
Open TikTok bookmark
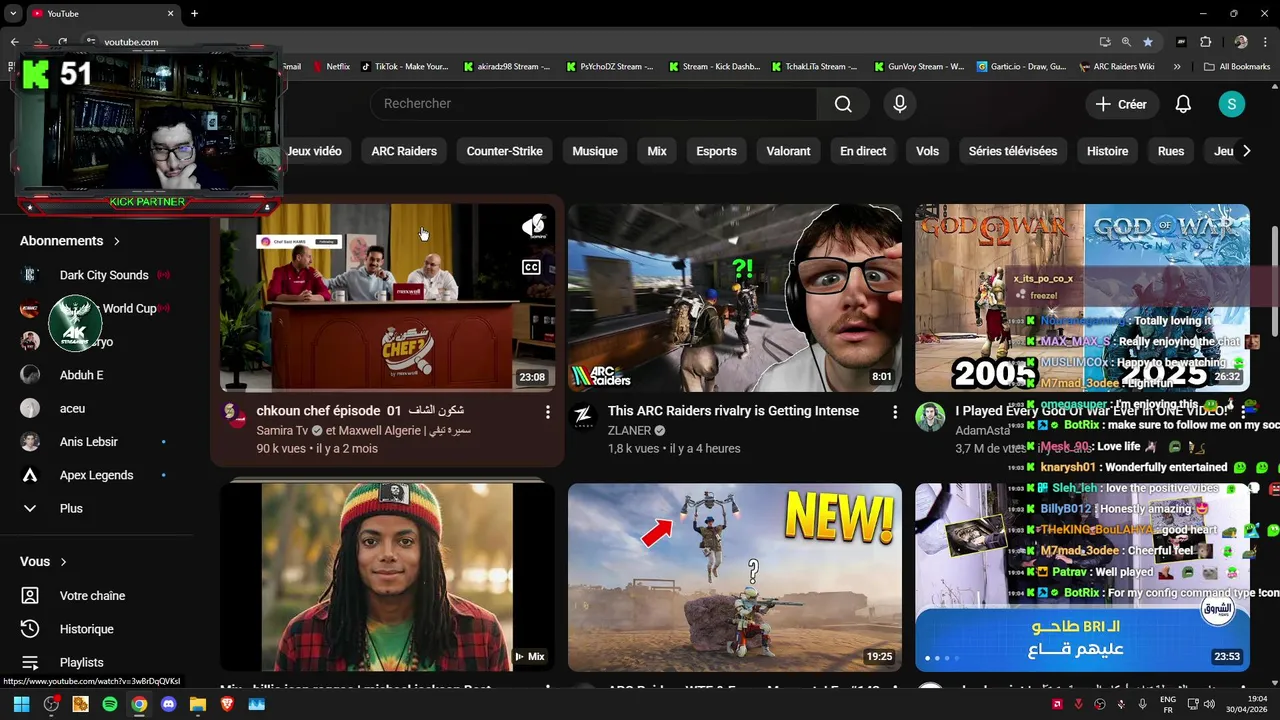pos(405,67)
